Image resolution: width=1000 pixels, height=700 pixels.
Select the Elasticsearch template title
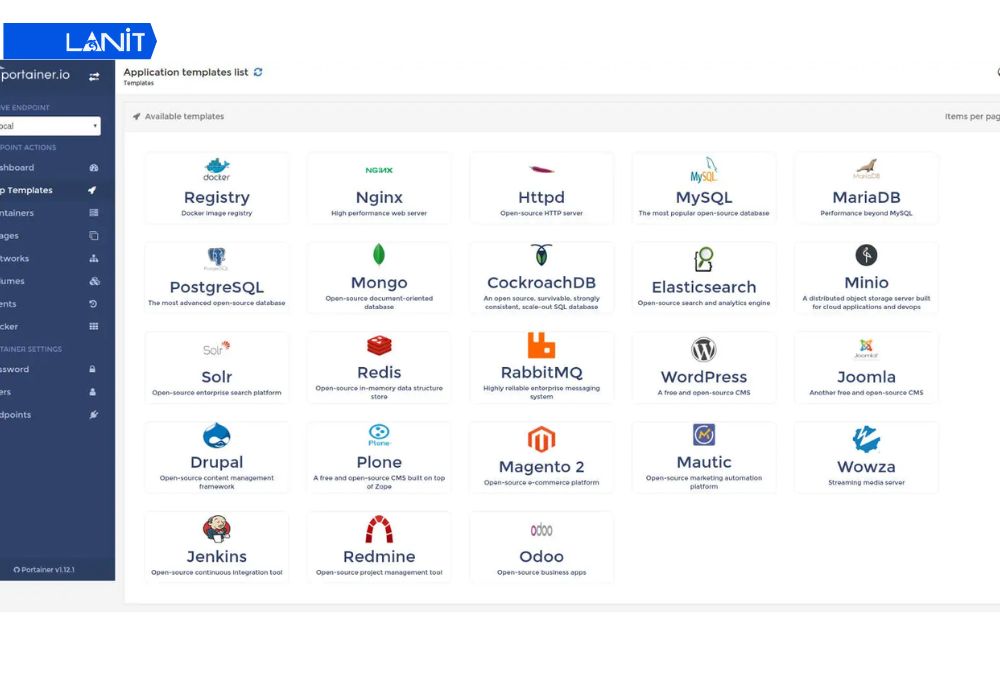point(704,288)
